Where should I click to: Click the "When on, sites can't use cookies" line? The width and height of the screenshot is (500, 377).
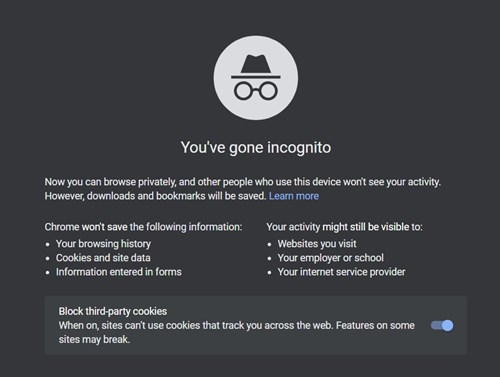pyautogui.click(x=237, y=325)
